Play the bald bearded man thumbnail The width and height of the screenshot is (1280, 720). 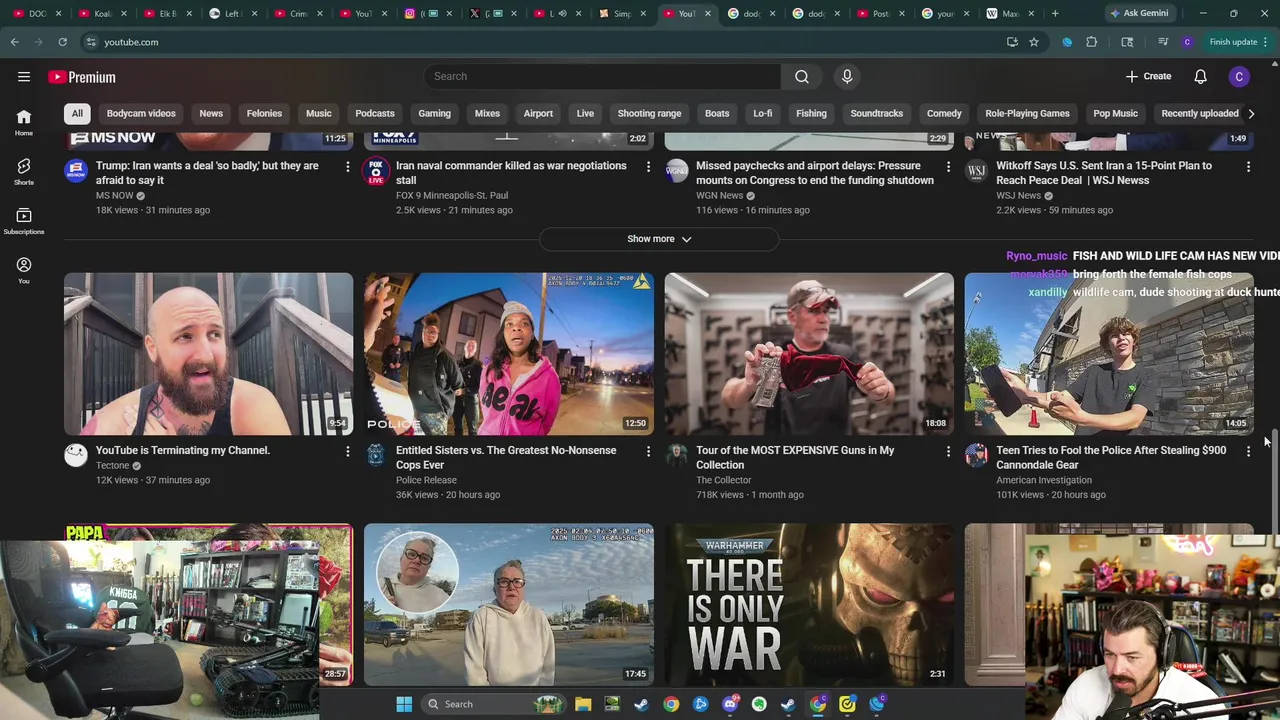tap(209, 354)
